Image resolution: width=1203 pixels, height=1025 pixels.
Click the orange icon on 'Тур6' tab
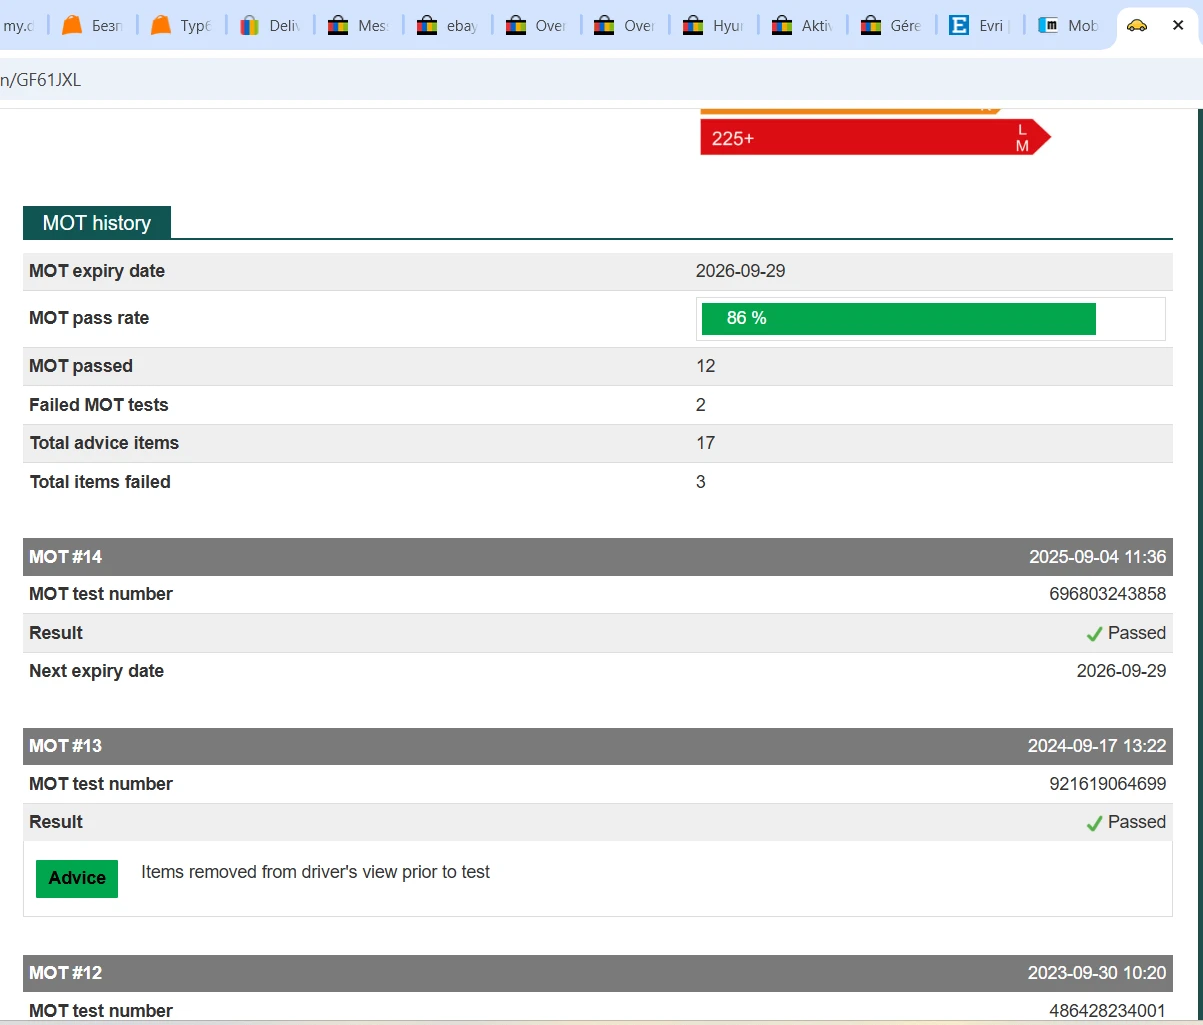pyautogui.click(x=161, y=25)
